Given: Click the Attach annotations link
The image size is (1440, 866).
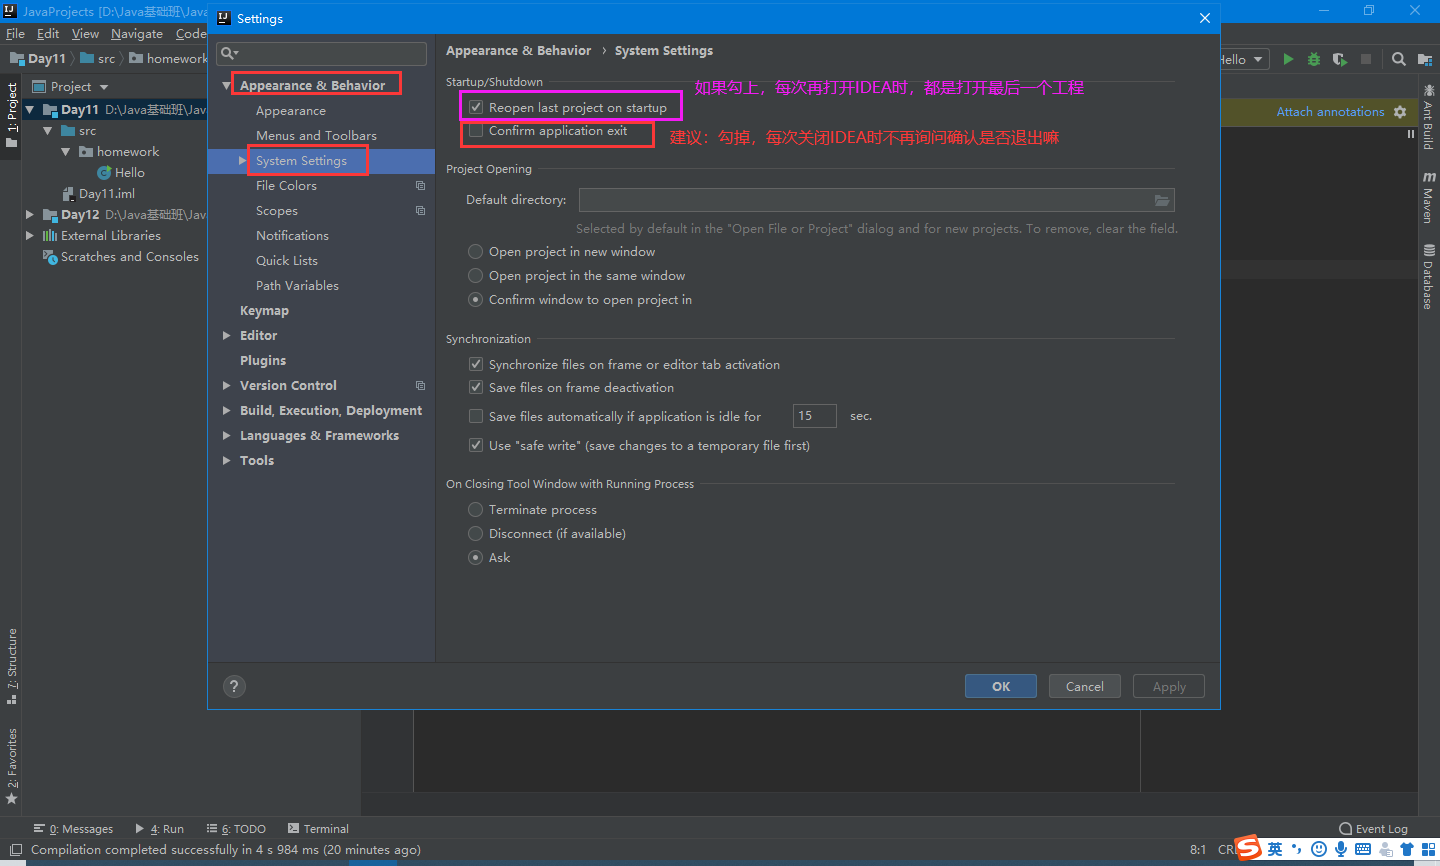Looking at the screenshot, I should pos(1330,112).
